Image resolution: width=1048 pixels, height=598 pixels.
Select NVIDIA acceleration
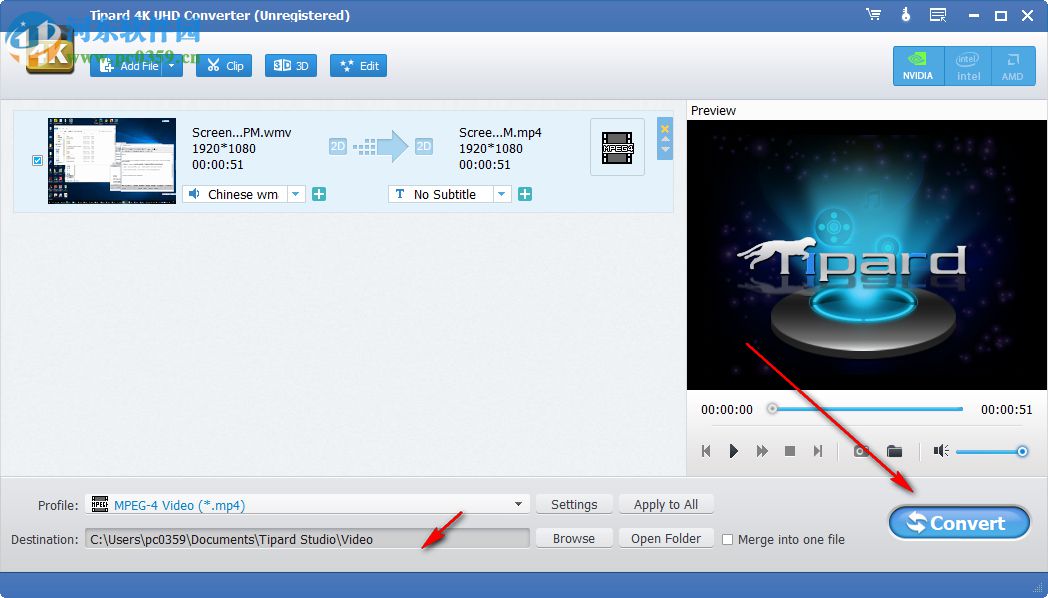tap(917, 65)
